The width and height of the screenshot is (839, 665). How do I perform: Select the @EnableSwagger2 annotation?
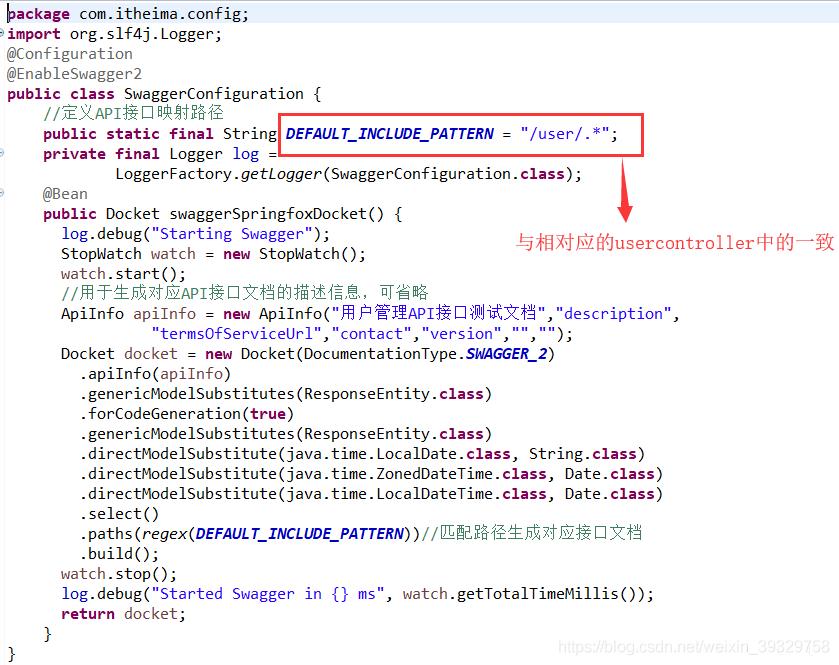(x=74, y=74)
